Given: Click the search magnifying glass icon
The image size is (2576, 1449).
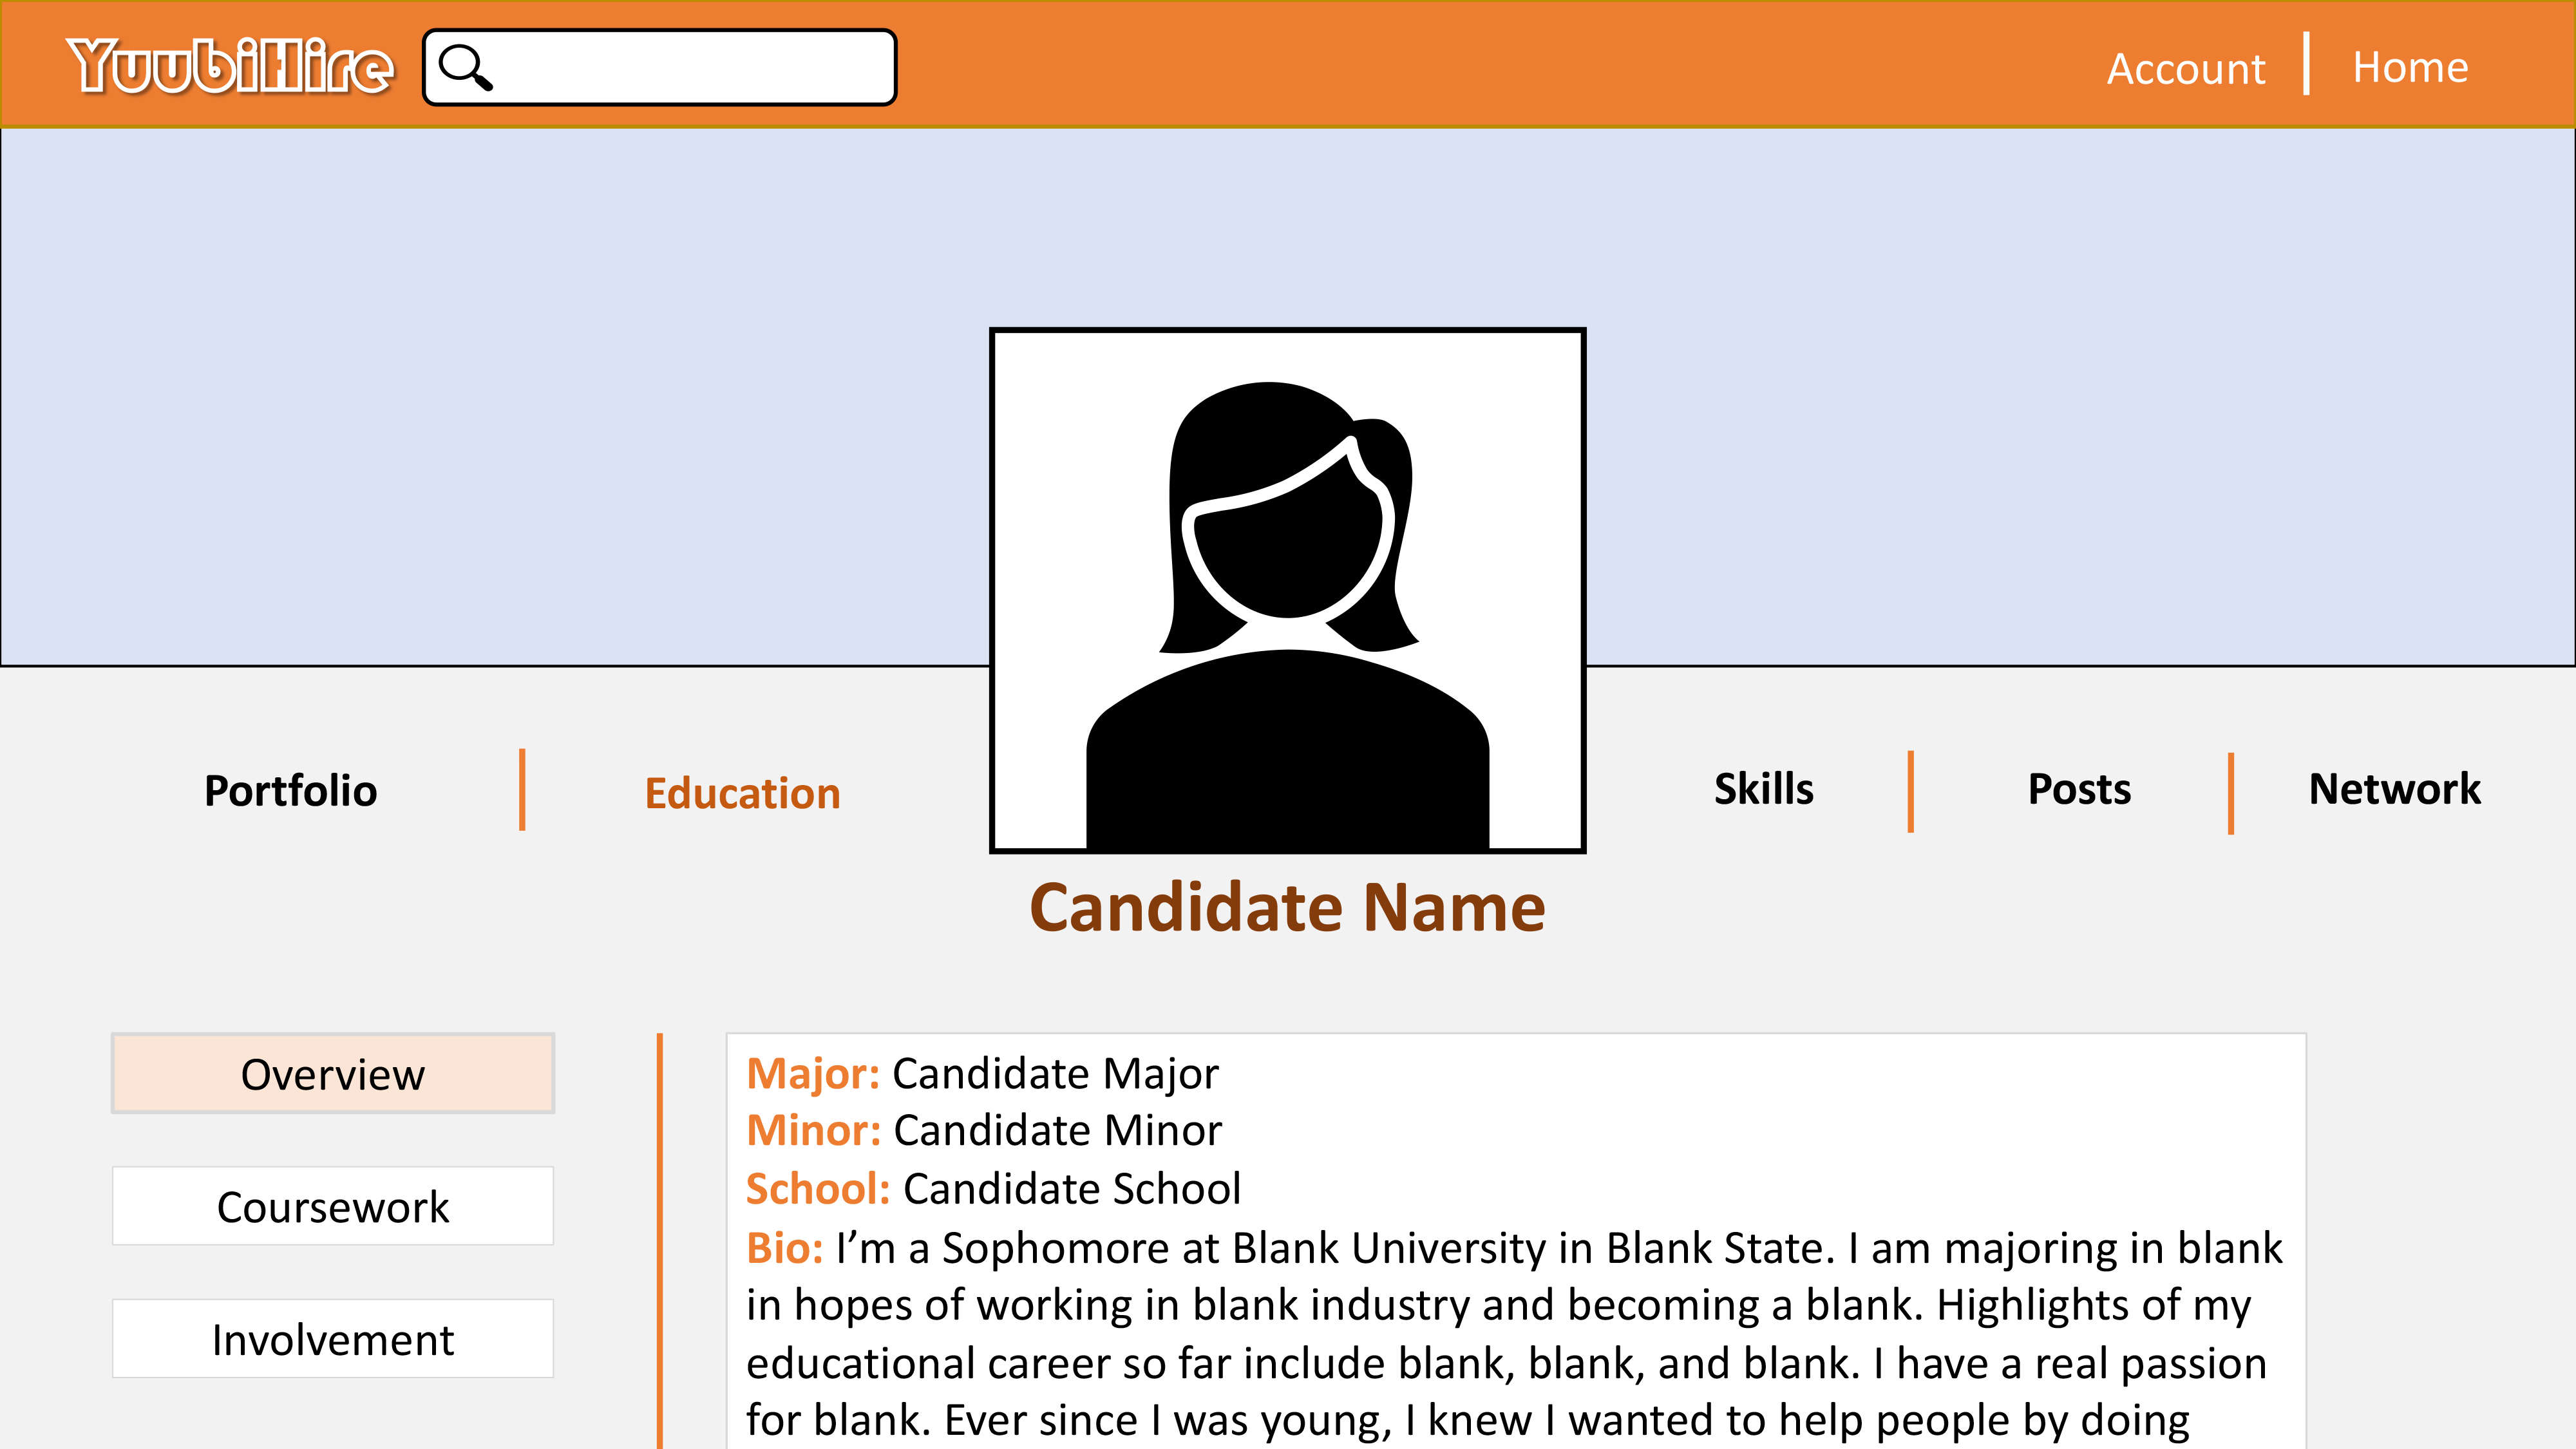Looking at the screenshot, I should [x=467, y=67].
